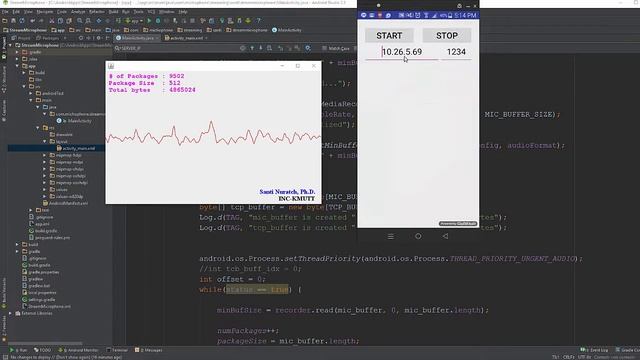The image size is (640, 360).
Task: Click the MainActivity breadcrumb item
Action: coord(287,30)
